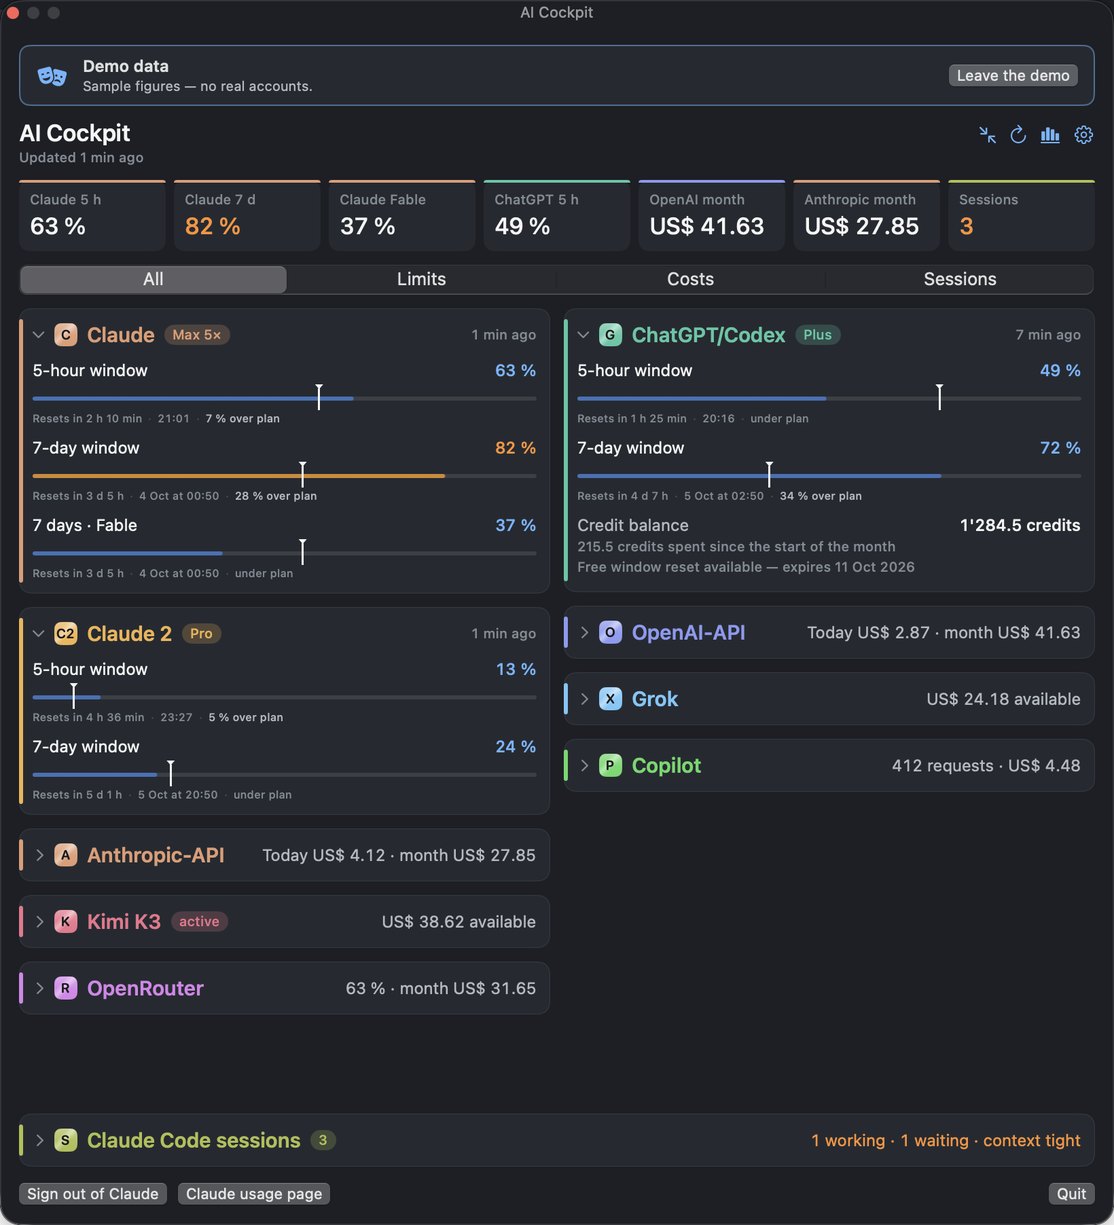Viewport: 1114px width, 1225px height.
Task: Expand the Anthropic-API row chevron
Action: coord(40,855)
